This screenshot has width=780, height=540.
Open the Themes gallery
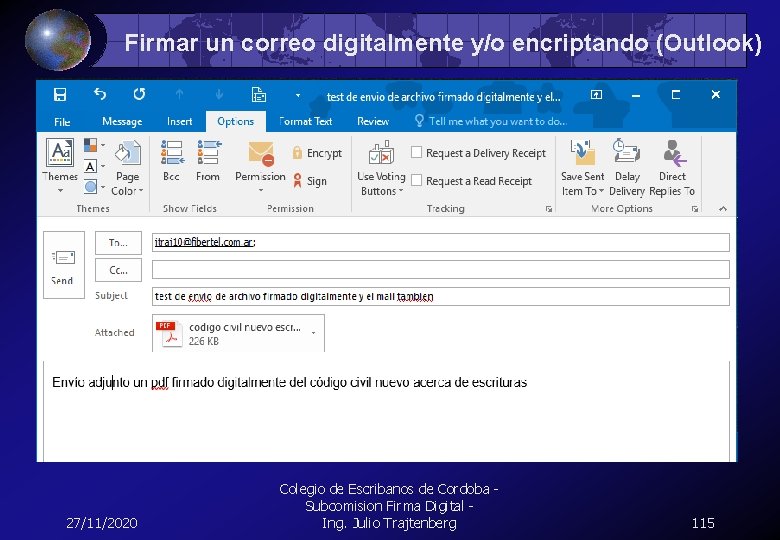point(60,166)
